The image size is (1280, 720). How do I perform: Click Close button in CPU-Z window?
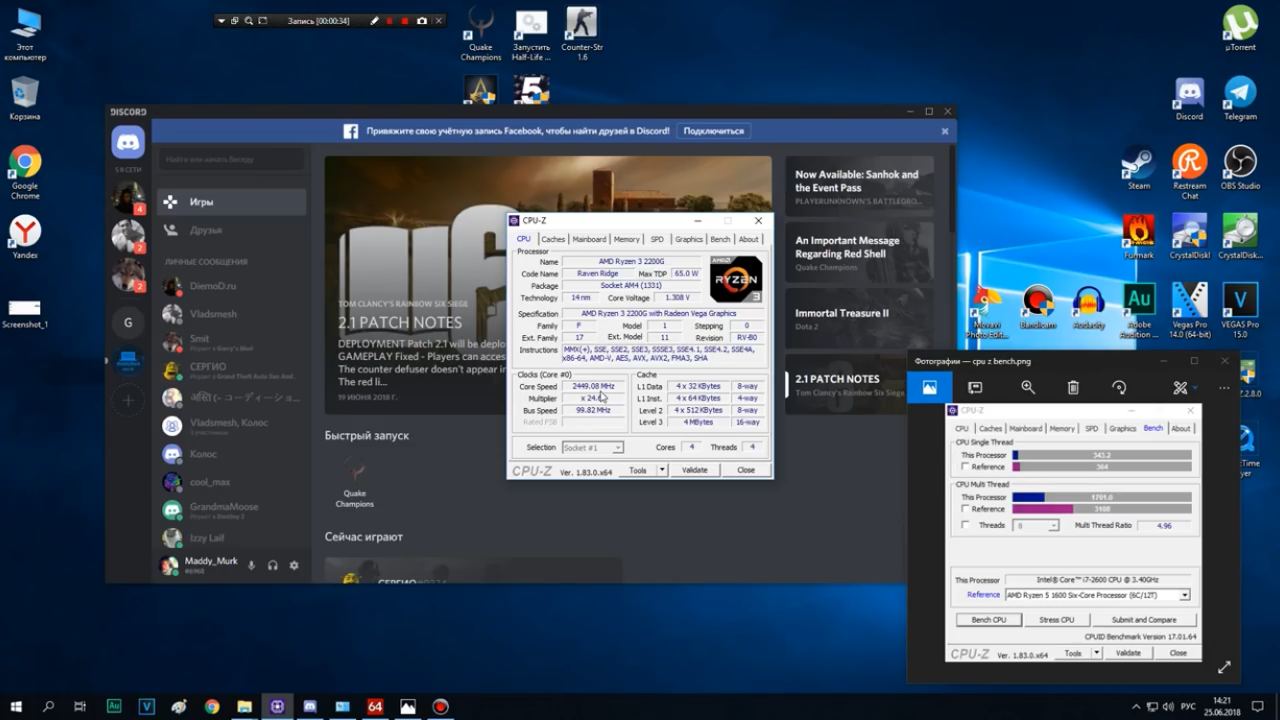[746, 470]
